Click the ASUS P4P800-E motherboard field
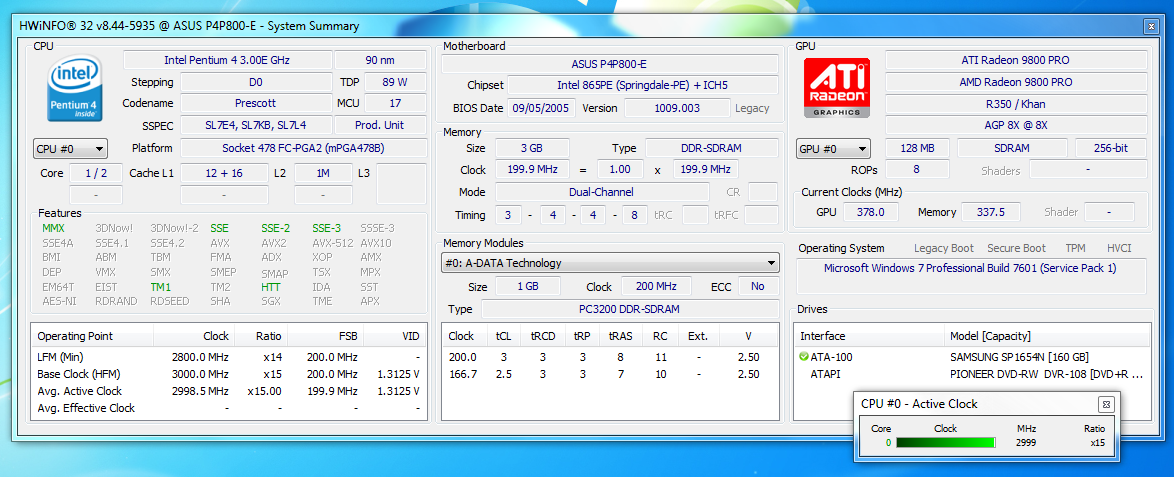The height and width of the screenshot is (477, 1174). pyautogui.click(x=610, y=64)
